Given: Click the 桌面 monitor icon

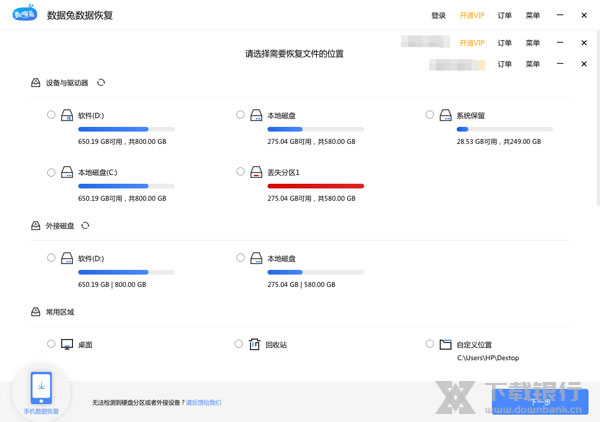Looking at the screenshot, I should 67,344.
